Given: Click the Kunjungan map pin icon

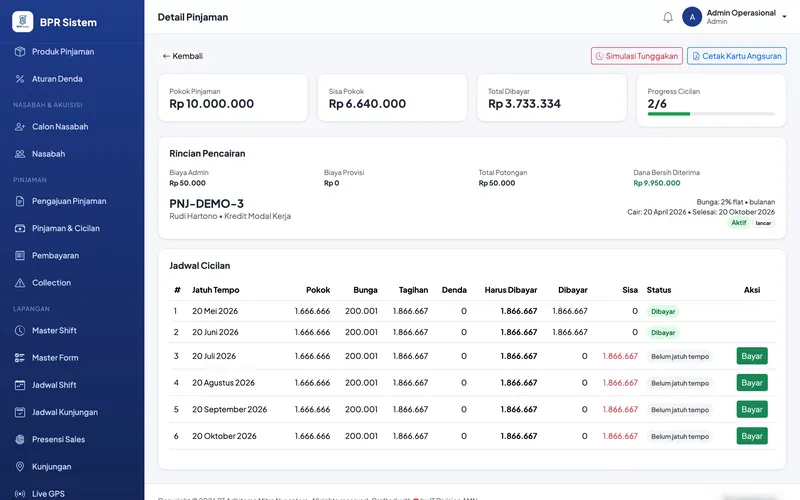Looking at the screenshot, I should click(x=20, y=466).
